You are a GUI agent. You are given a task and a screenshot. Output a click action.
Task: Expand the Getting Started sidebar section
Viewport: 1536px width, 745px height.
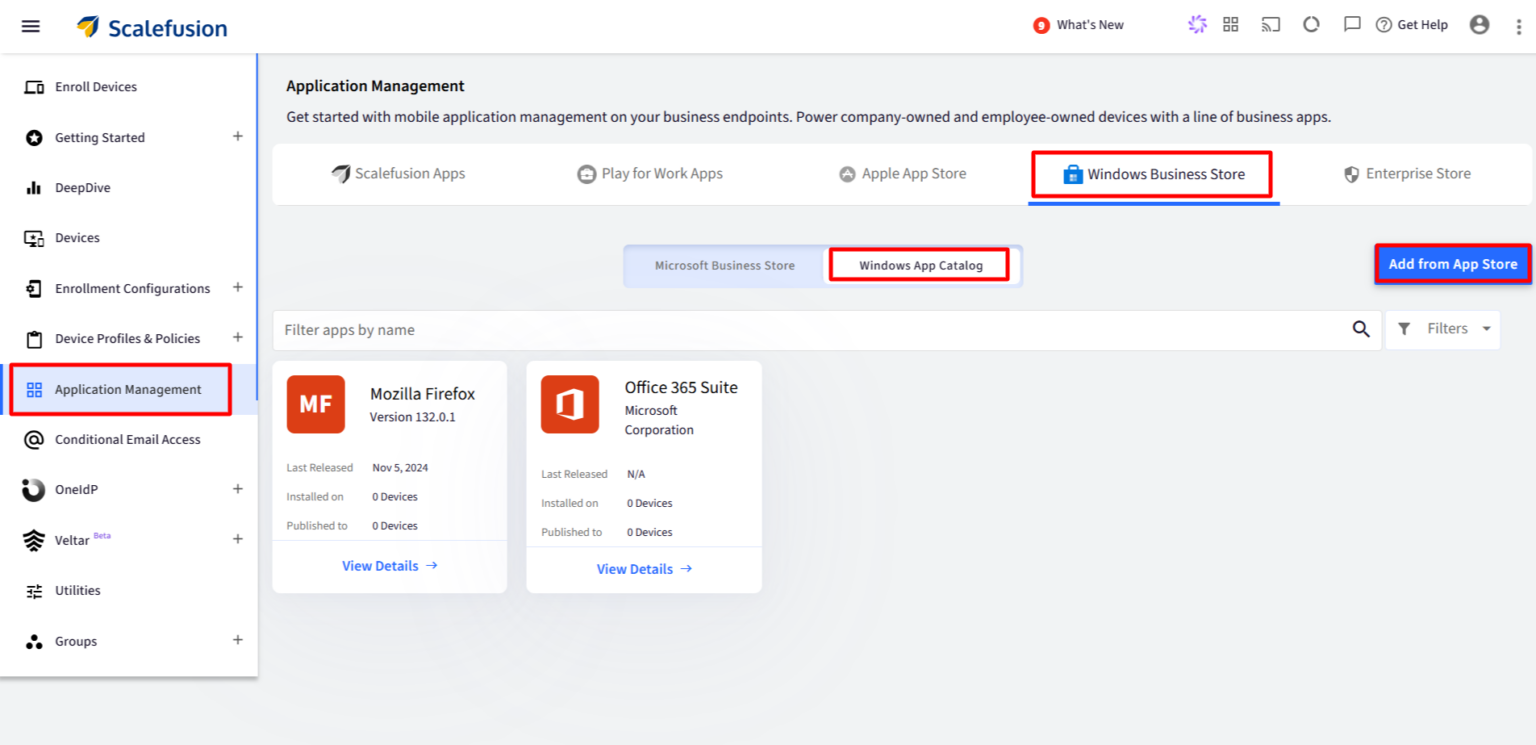click(238, 137)
